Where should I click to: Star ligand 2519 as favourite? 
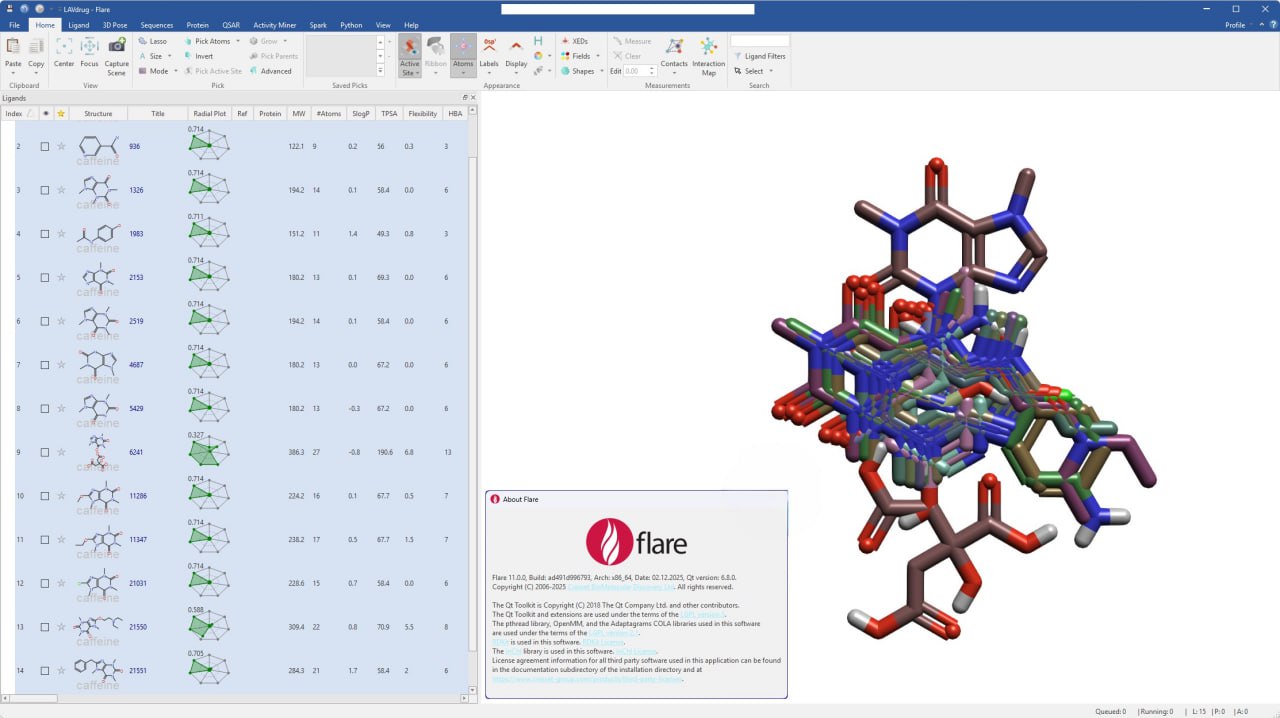[61, 321]
